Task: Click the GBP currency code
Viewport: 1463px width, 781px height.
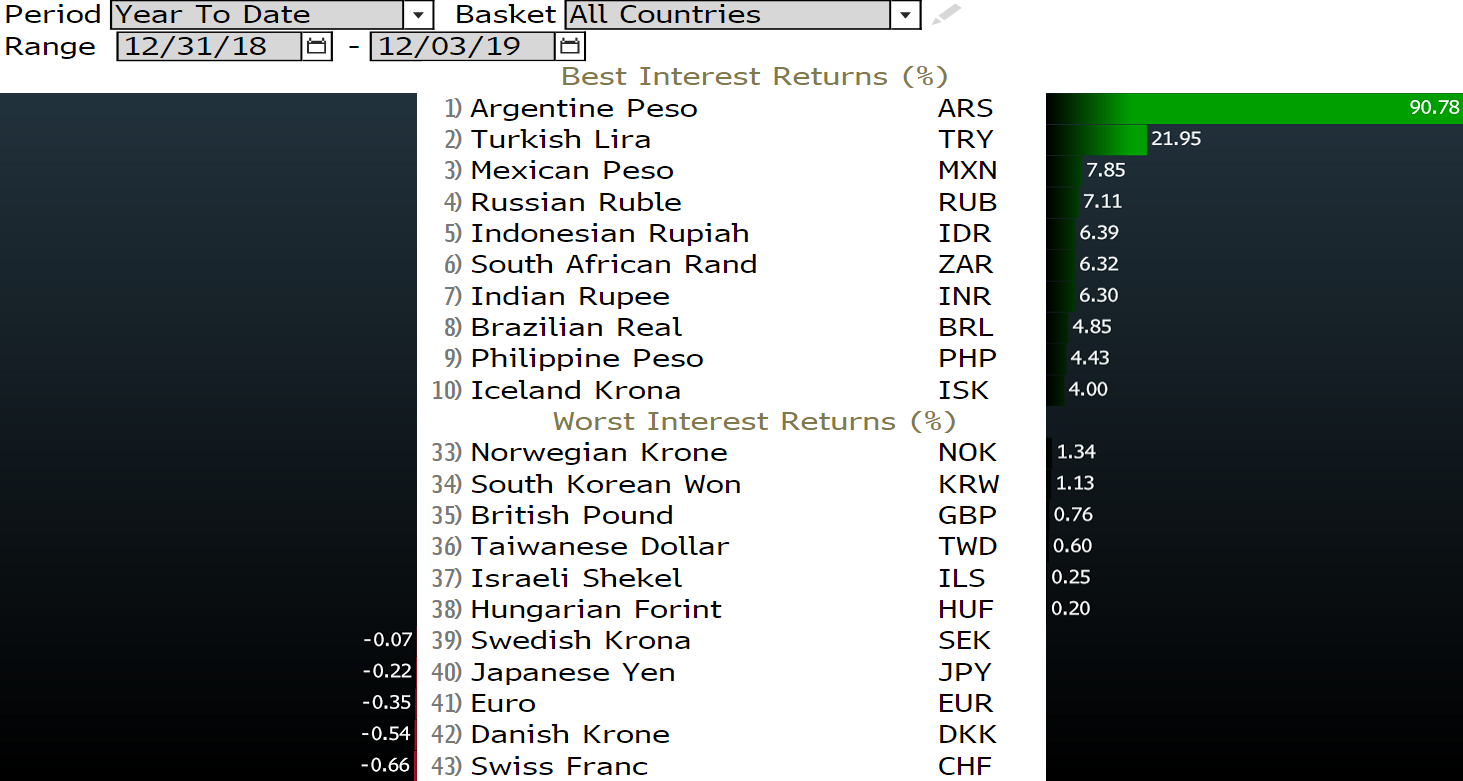Action: [x=968, y=515]
